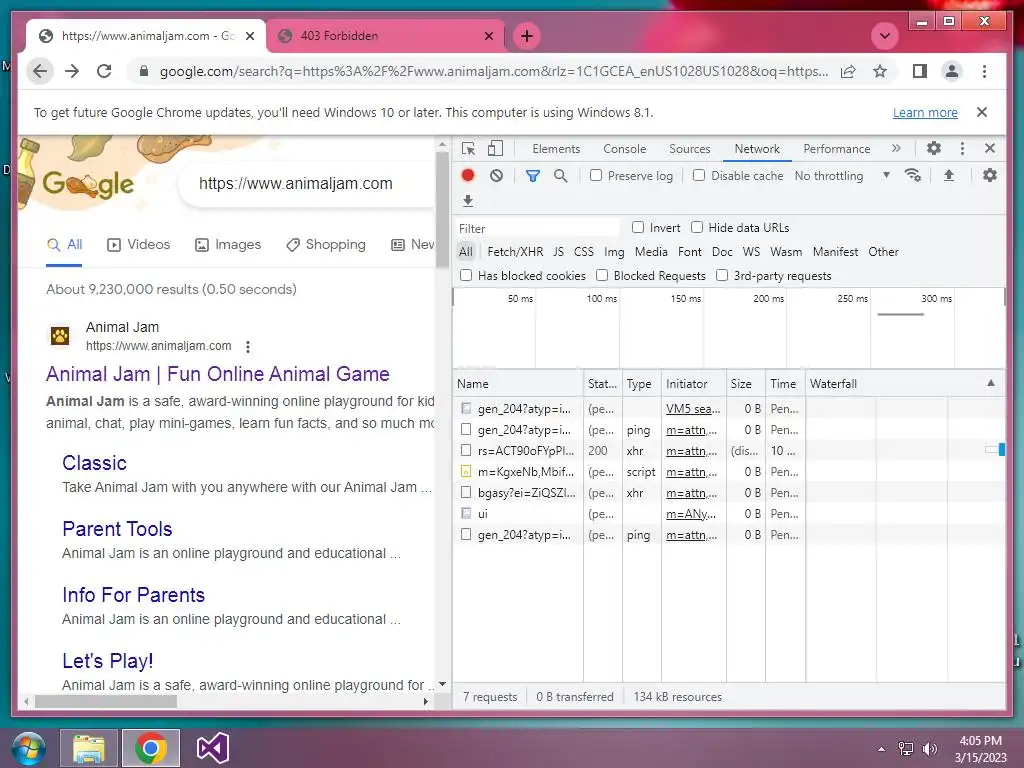Stop recording network log with red button
The image size is (1024, 768).
[x=468, y=176]
